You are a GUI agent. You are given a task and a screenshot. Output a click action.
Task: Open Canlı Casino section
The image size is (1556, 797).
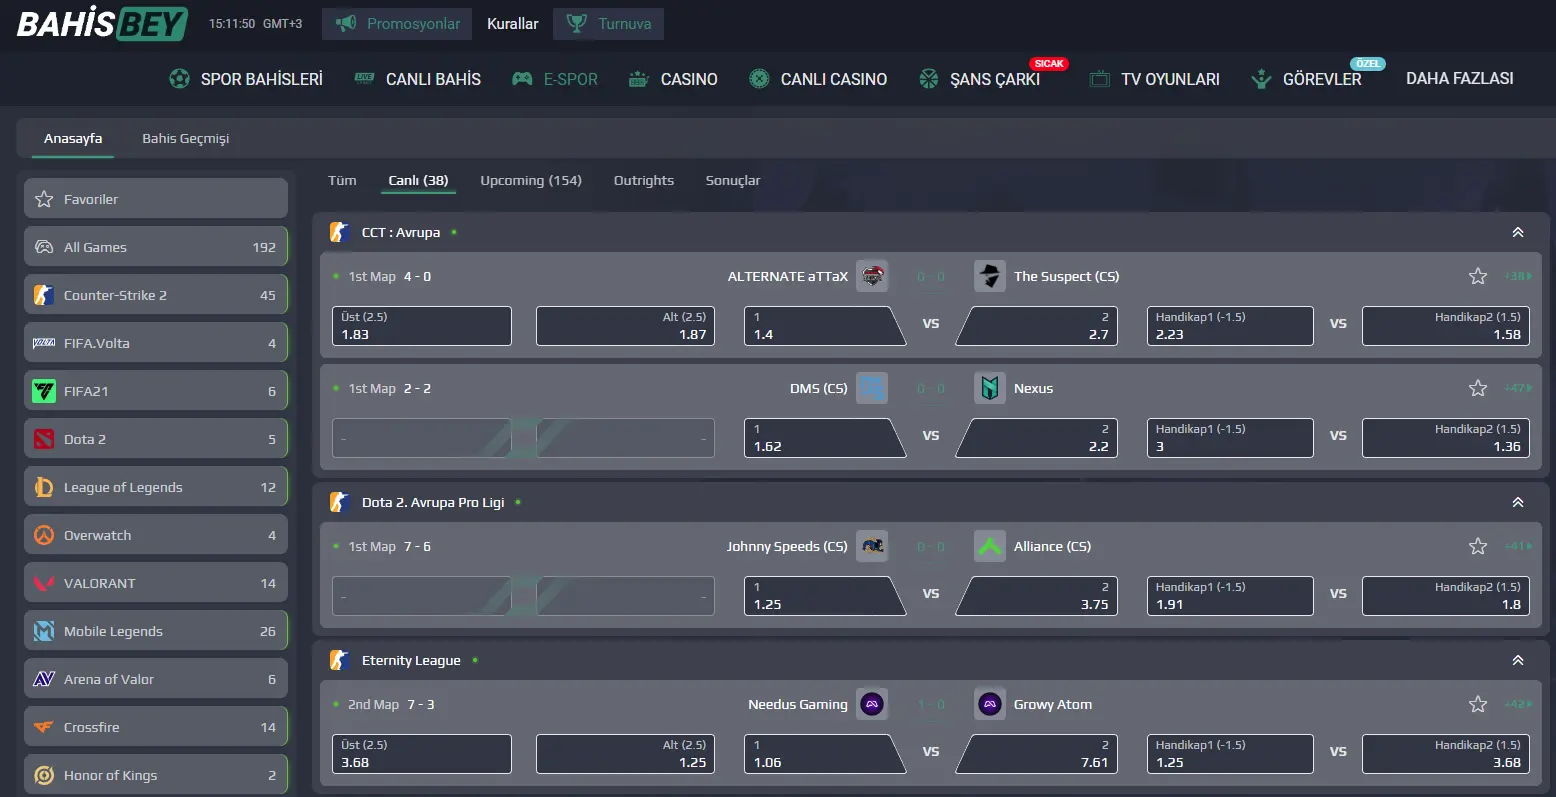coord(818,79)
